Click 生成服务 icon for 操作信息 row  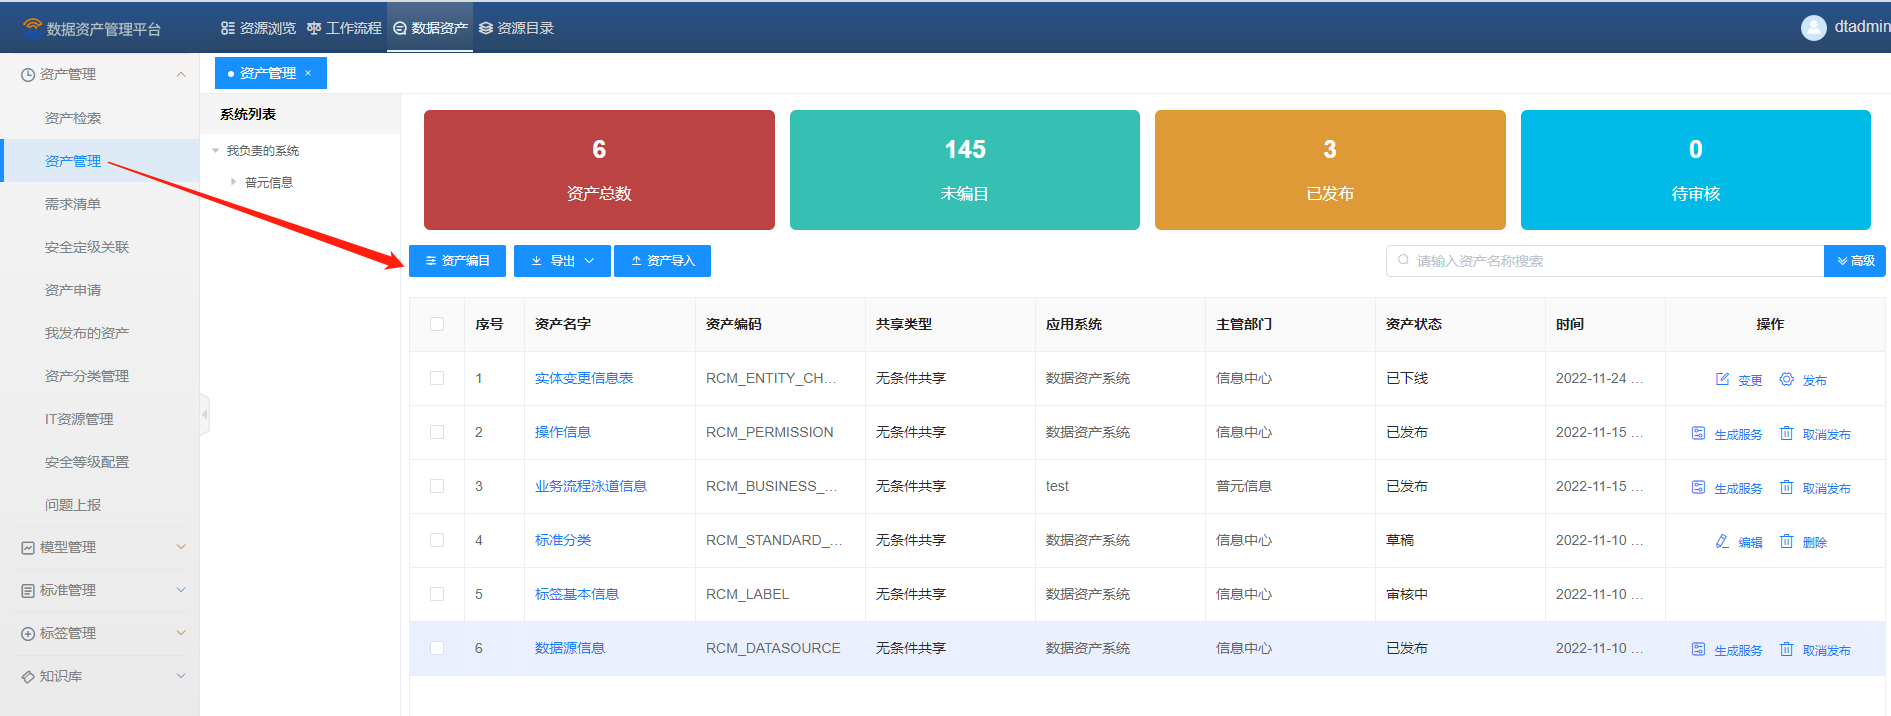tap(1698, 433)
